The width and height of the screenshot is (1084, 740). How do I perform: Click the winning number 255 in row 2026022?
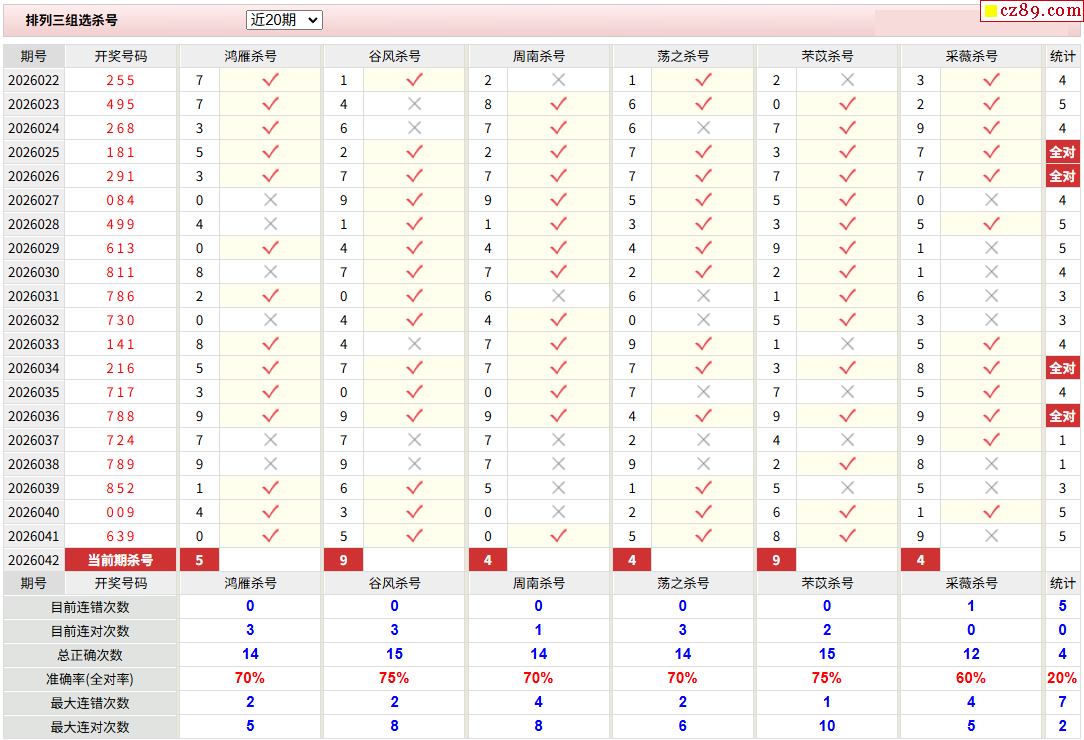point(121,80)
